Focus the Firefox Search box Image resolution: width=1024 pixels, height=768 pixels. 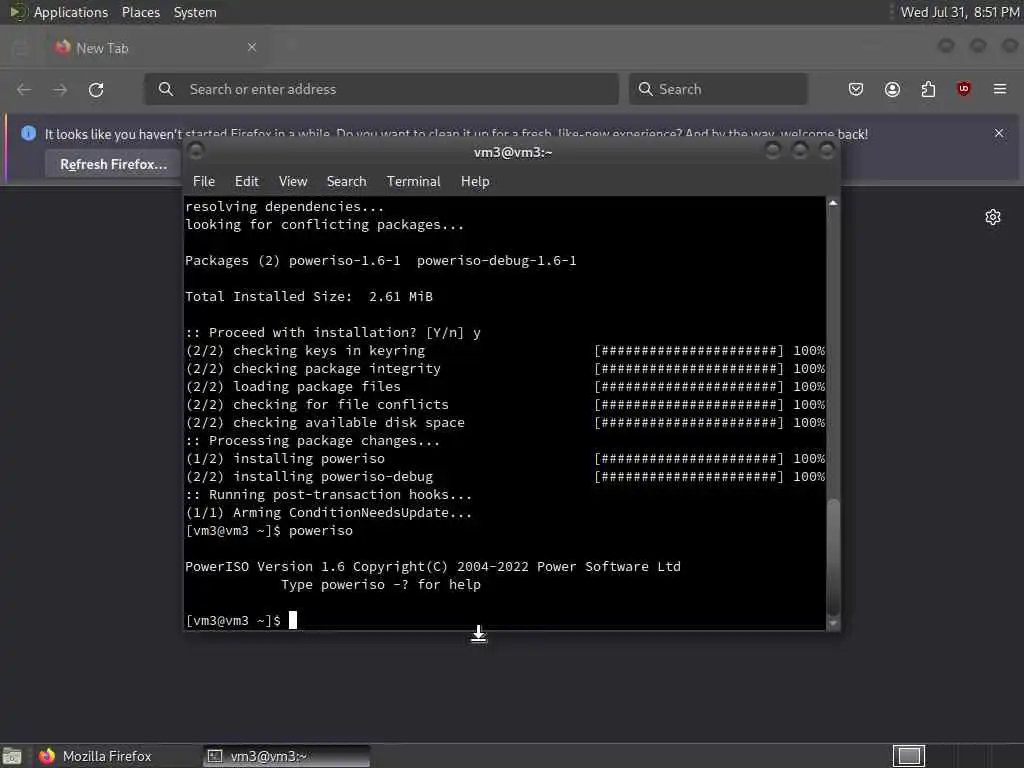(x=718, y=89)
